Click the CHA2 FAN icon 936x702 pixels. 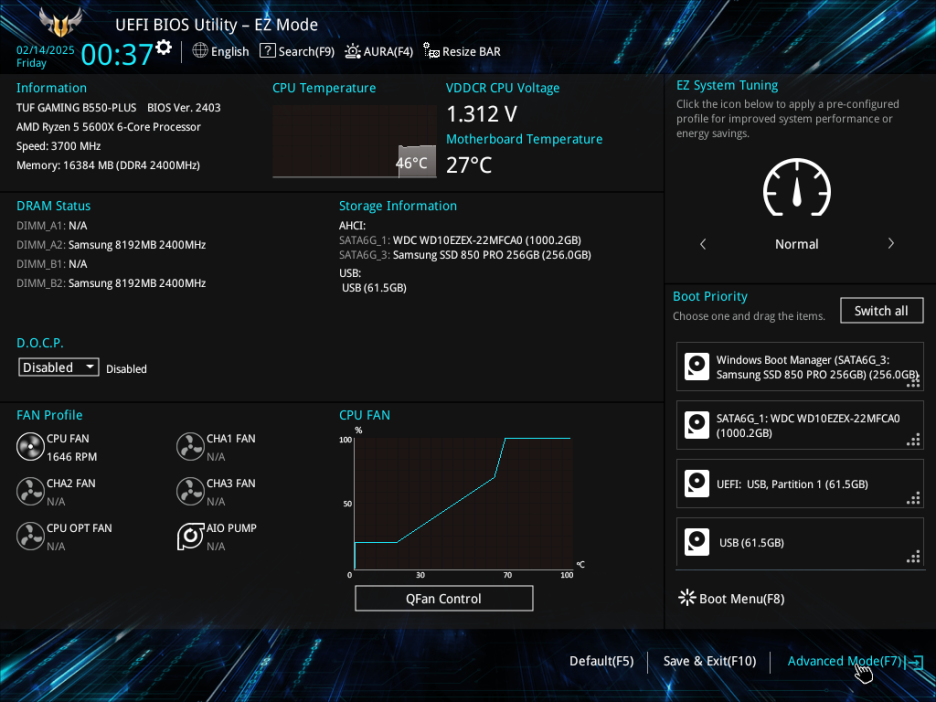pyautogui.click(x=30, y=491)
